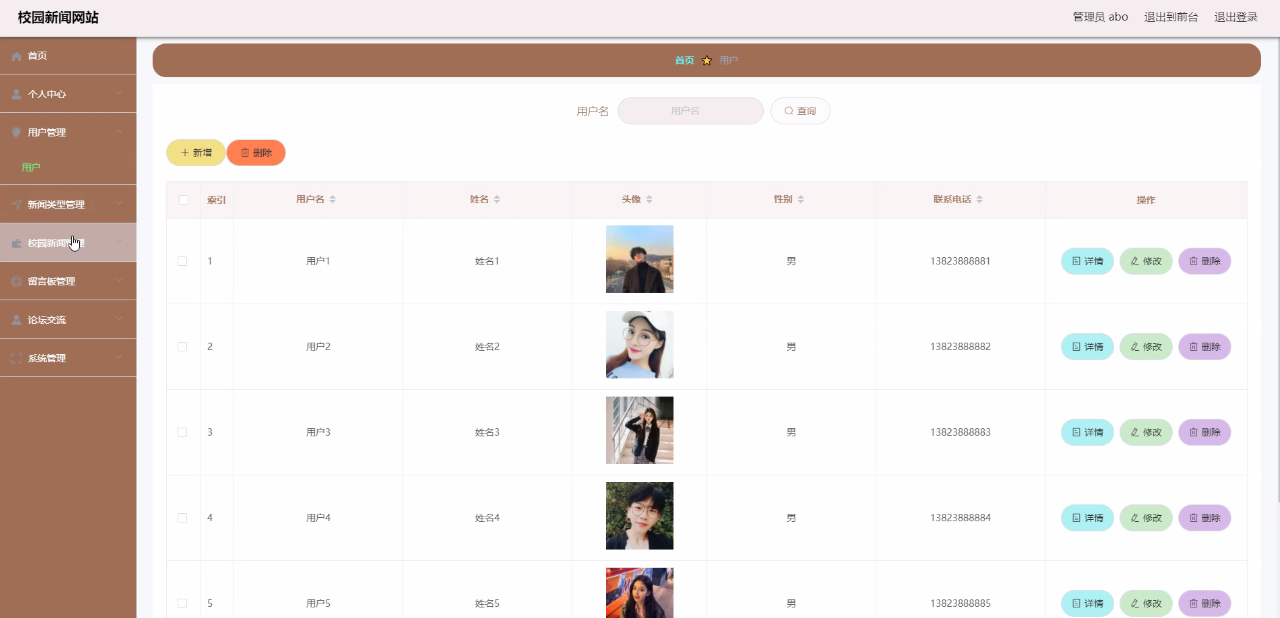The width and height of the screenshot is (1280, 618).
Task: Click the 个人中心 person icon
Action: 16,94
